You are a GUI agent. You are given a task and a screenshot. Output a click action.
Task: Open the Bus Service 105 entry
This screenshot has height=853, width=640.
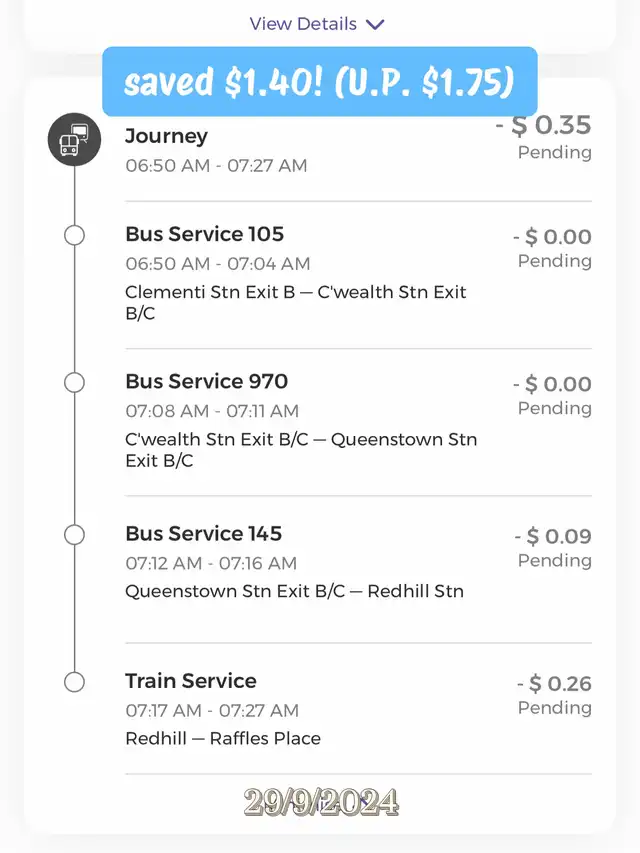pyautogui.click(x=205, y=234)
